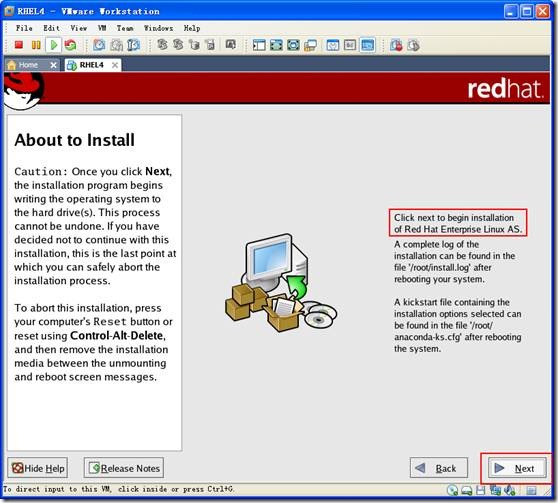Click the About to Install heading
558x503 pixels.
tap(74, 140)
